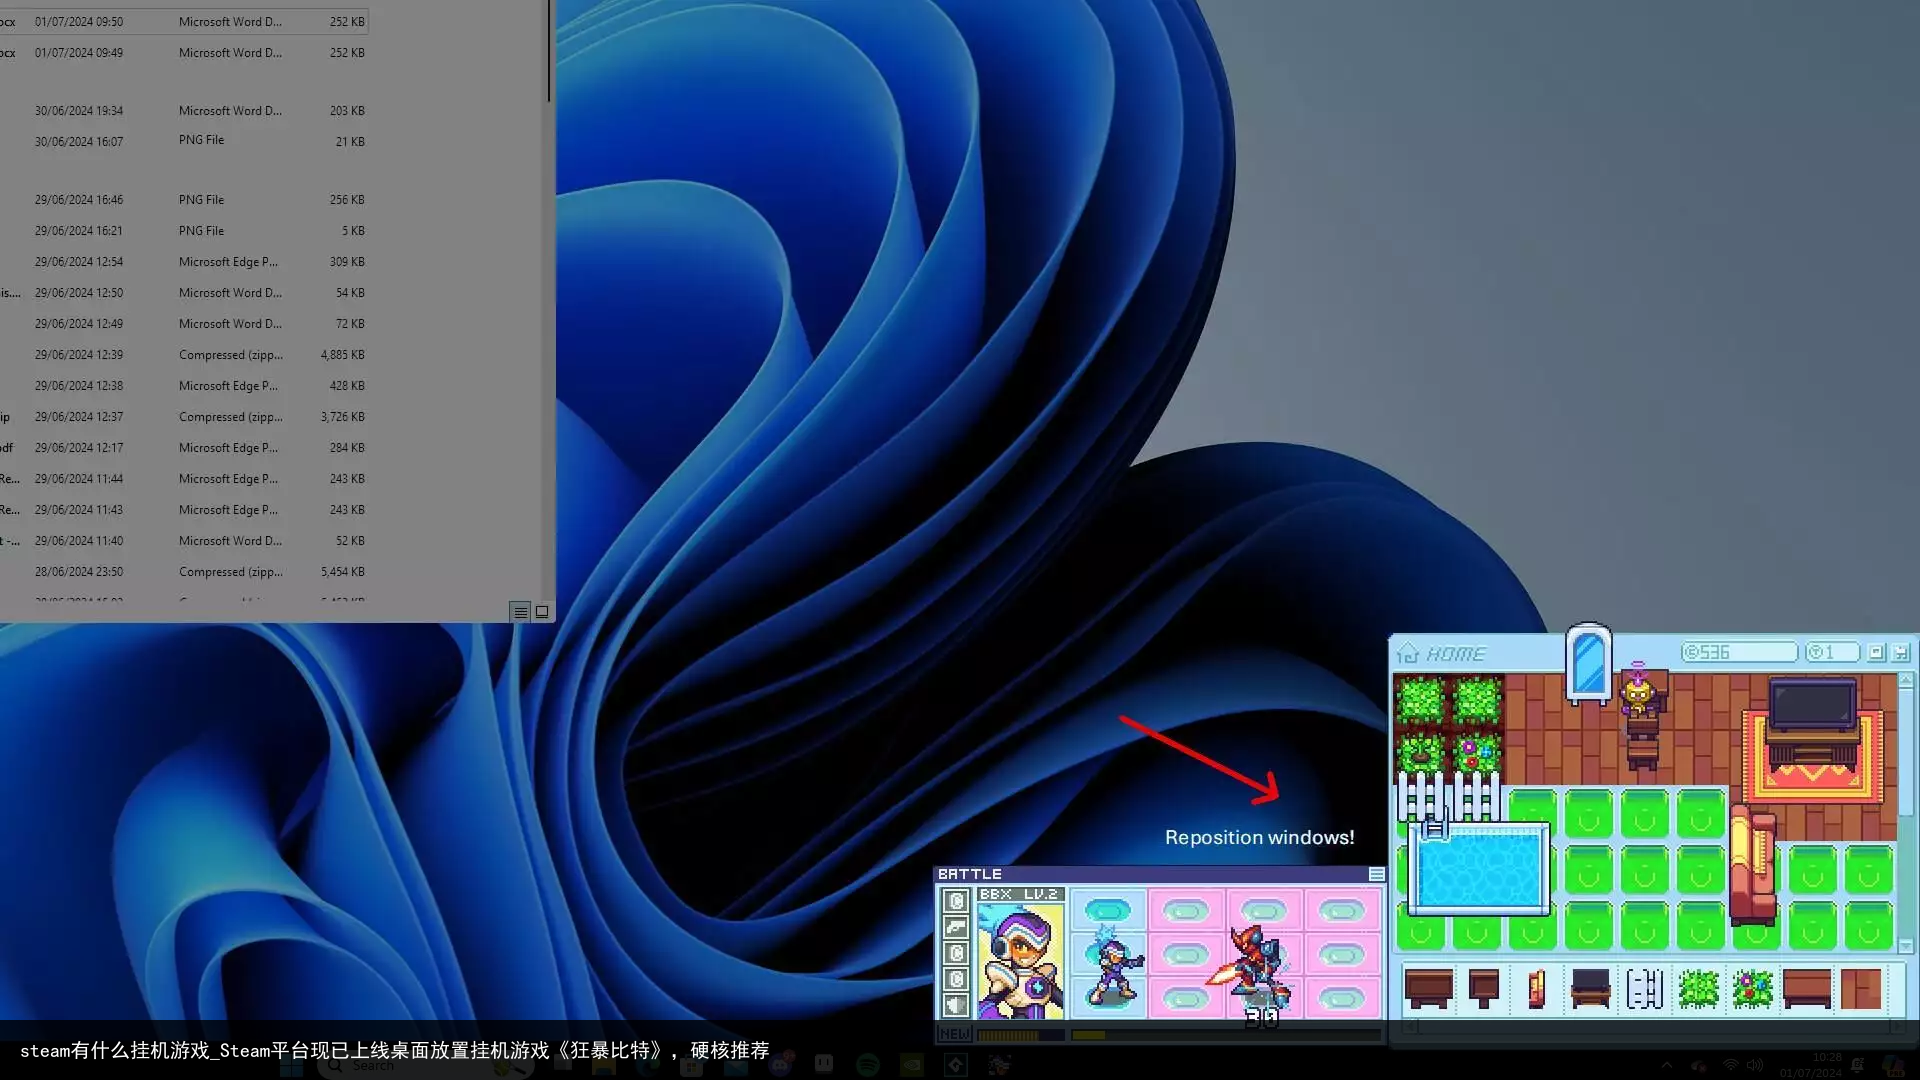Switch File Explorer to details view icon

point(520,612)
